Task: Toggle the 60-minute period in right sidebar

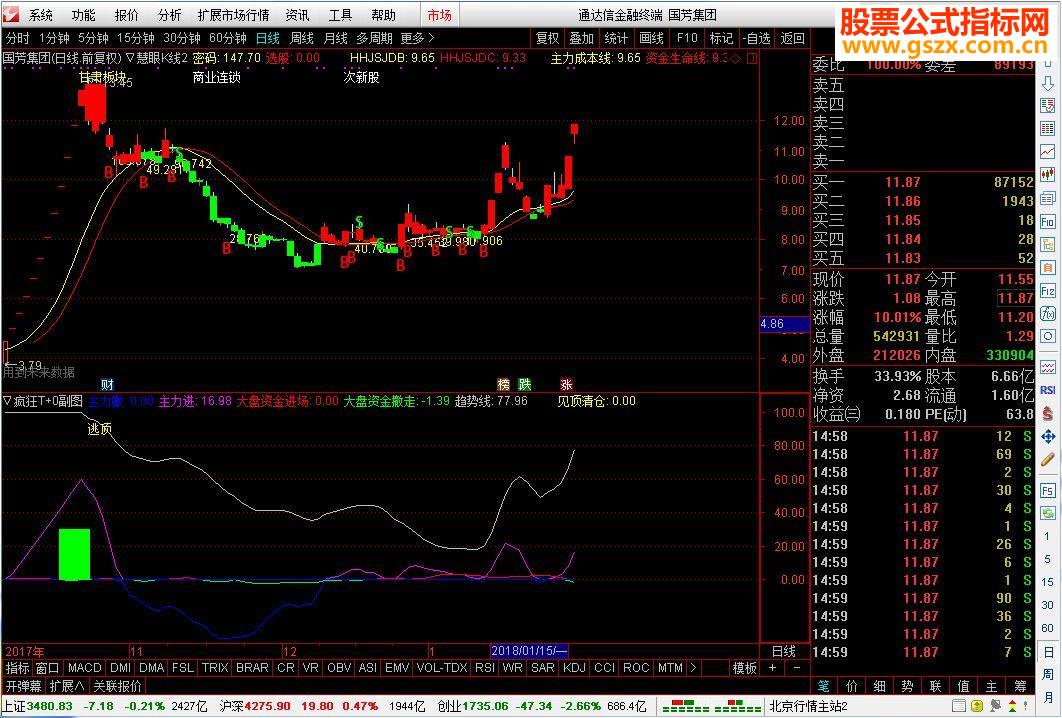Action: tap(1048, 629)
